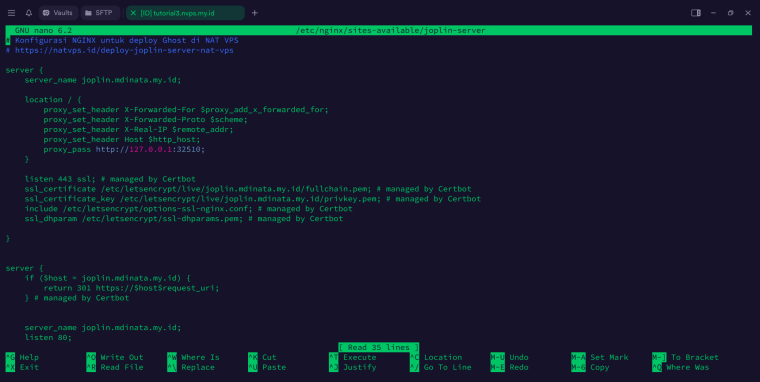Click the 'Read 35 lines' status message
Image resolution: width=760 pixels, height=382 pixels.
point(379,348)
